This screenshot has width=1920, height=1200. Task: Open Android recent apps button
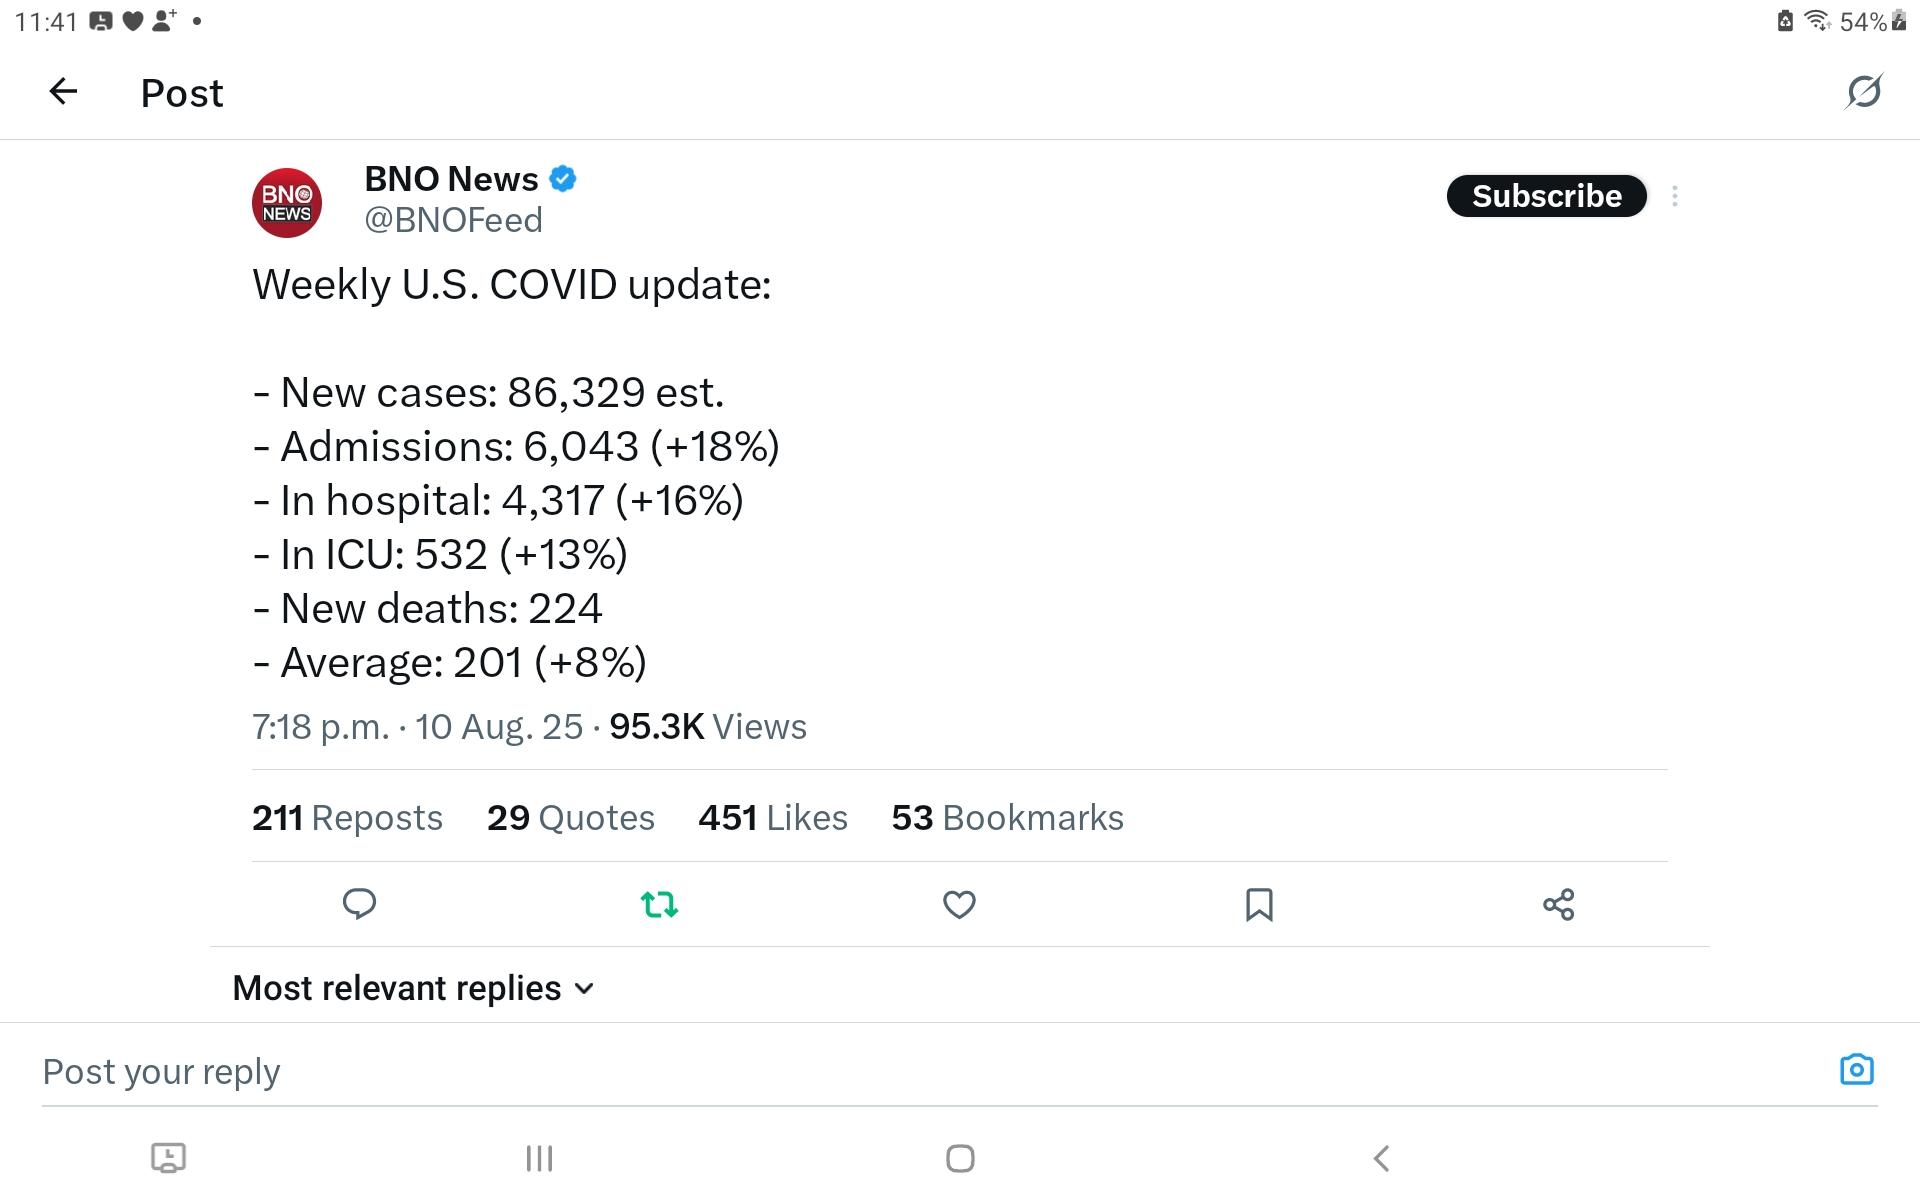click(x=539, y=1158)
